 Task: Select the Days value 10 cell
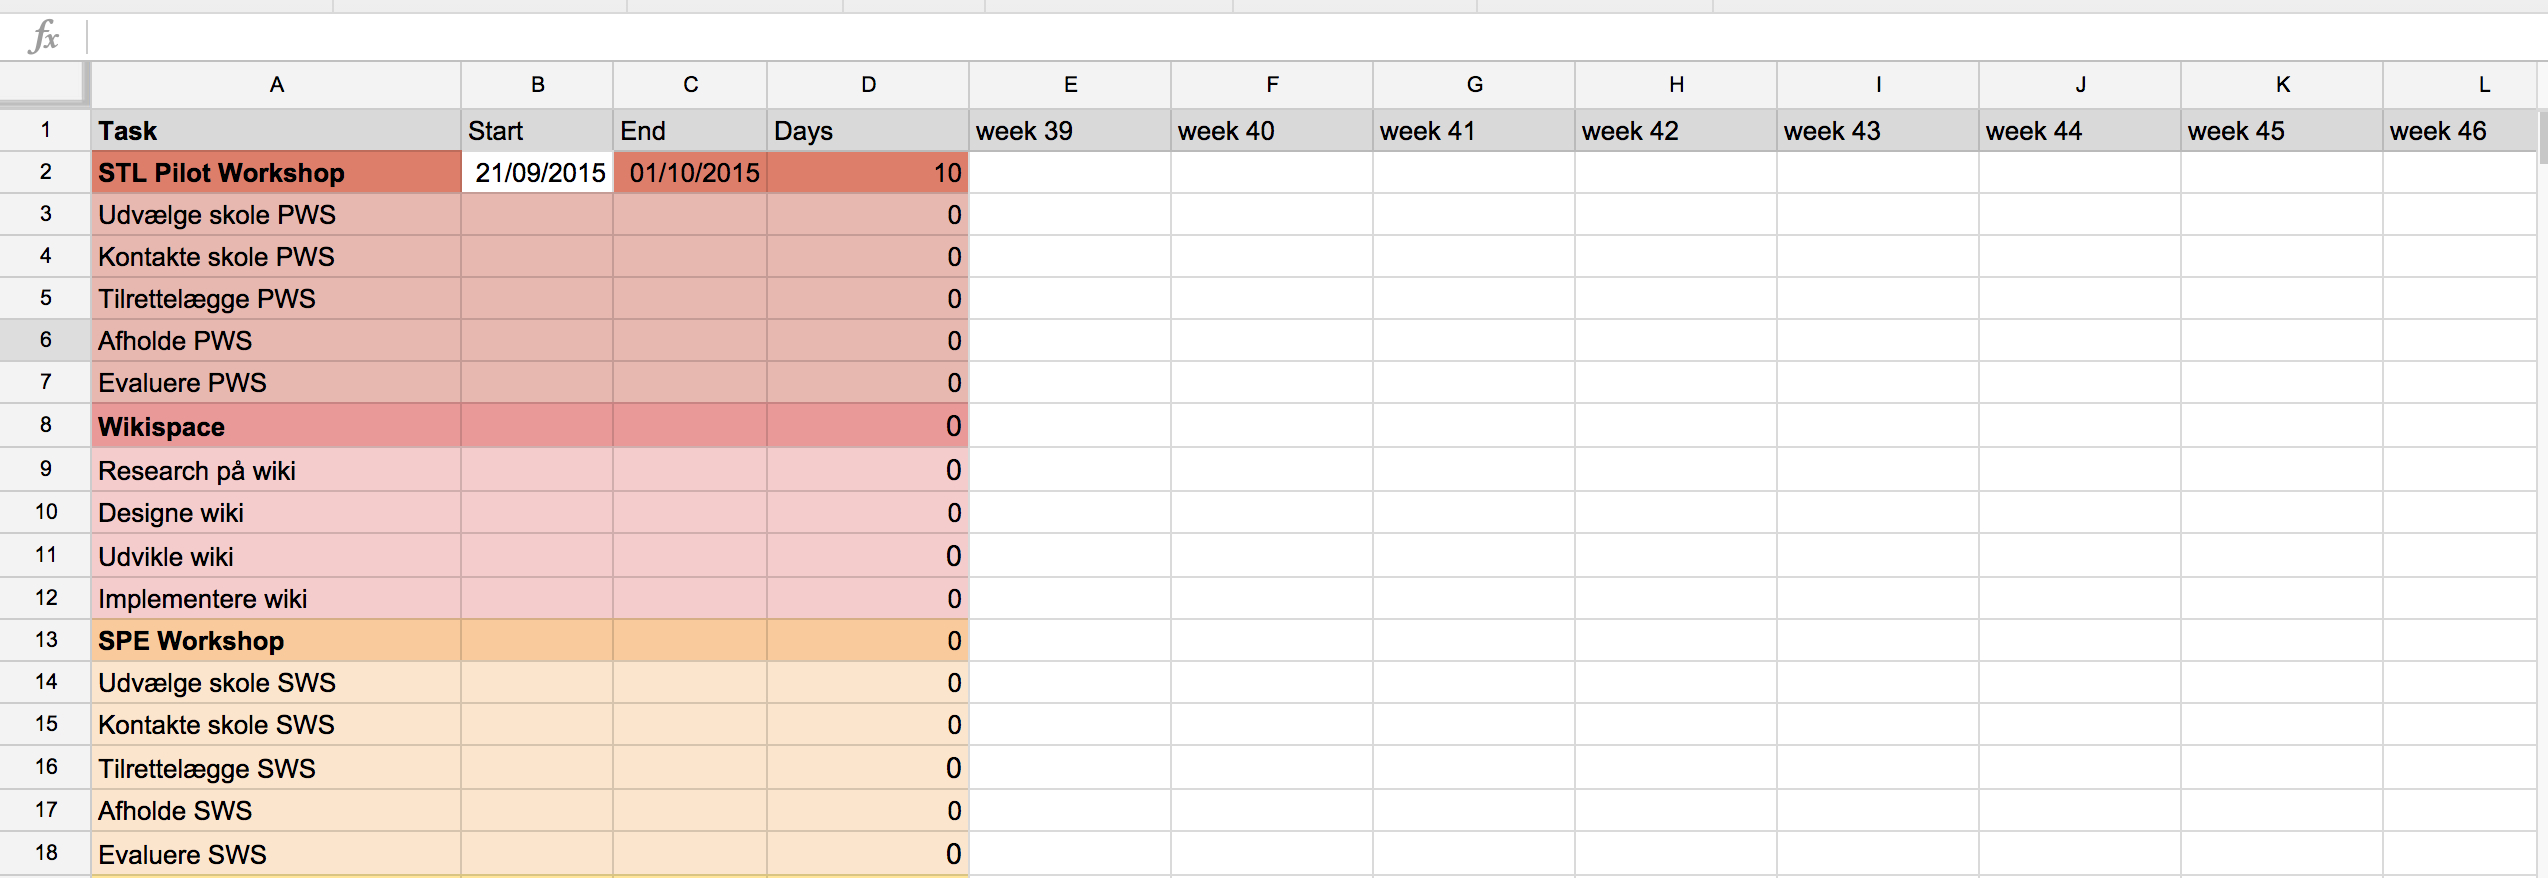pos(868,173)
